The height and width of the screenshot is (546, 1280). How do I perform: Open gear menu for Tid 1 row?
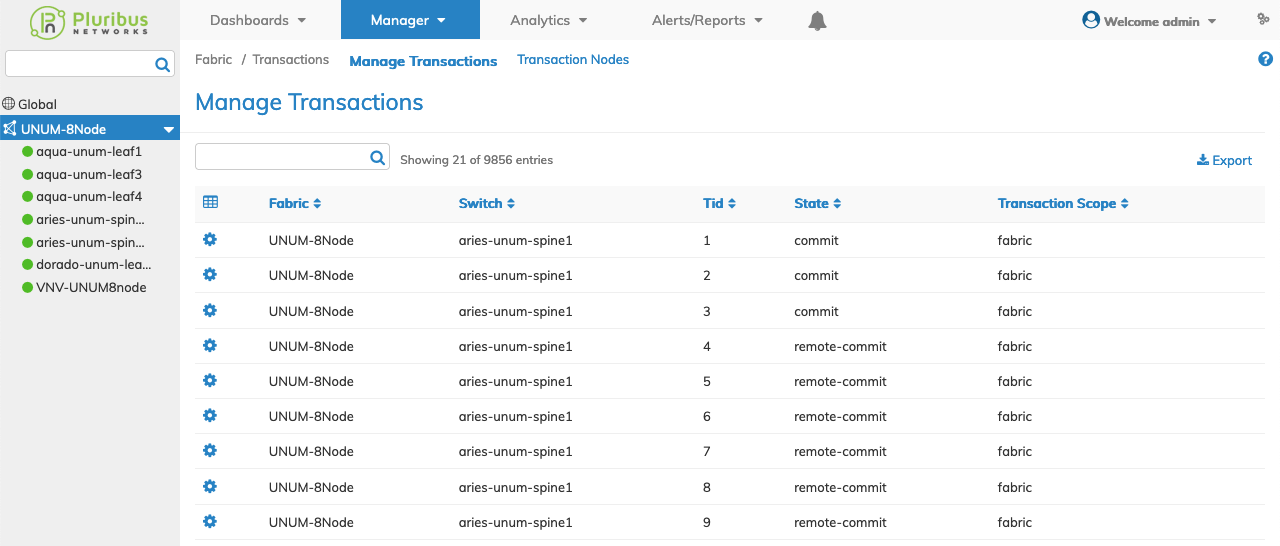(210, 240)
